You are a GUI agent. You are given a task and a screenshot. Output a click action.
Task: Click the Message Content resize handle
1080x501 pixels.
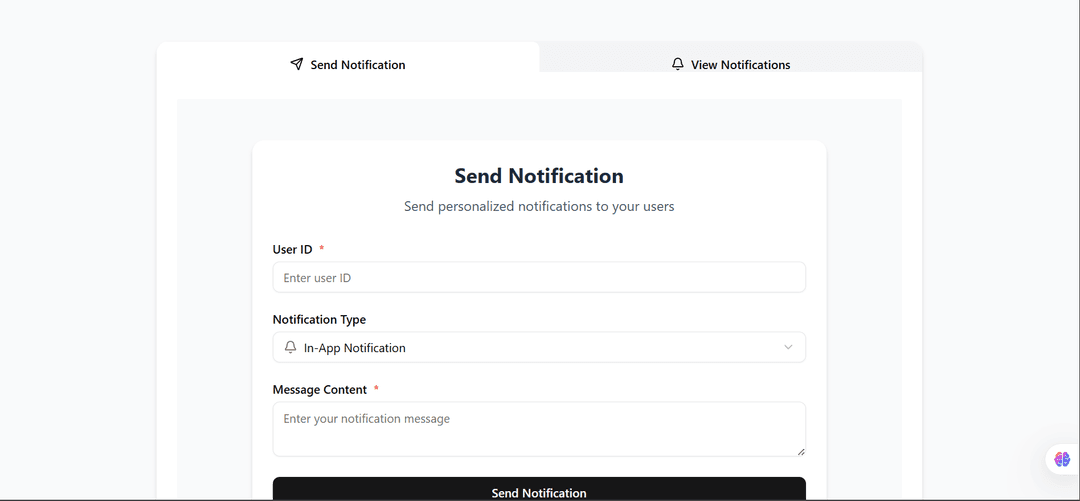[x=800, y=451]
